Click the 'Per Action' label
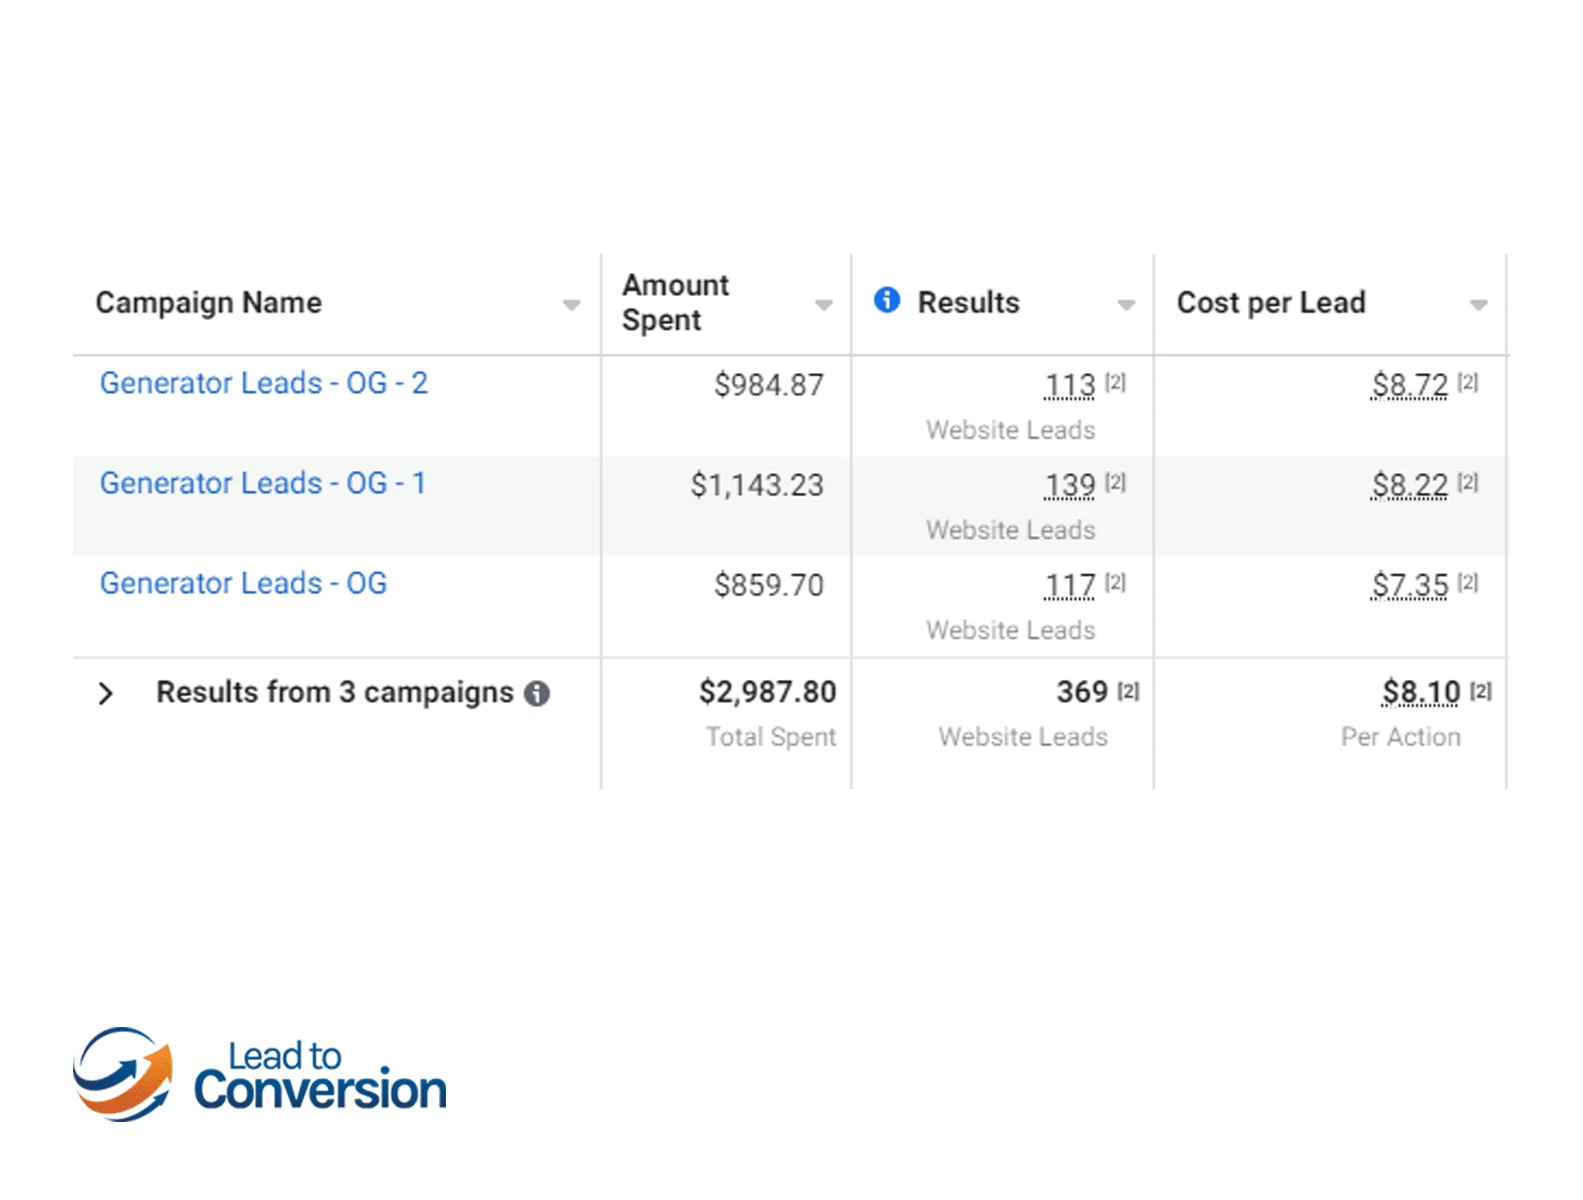Image resolution: width=1583 pixels, height=1200 pixels. click(x=1400, y=737)
